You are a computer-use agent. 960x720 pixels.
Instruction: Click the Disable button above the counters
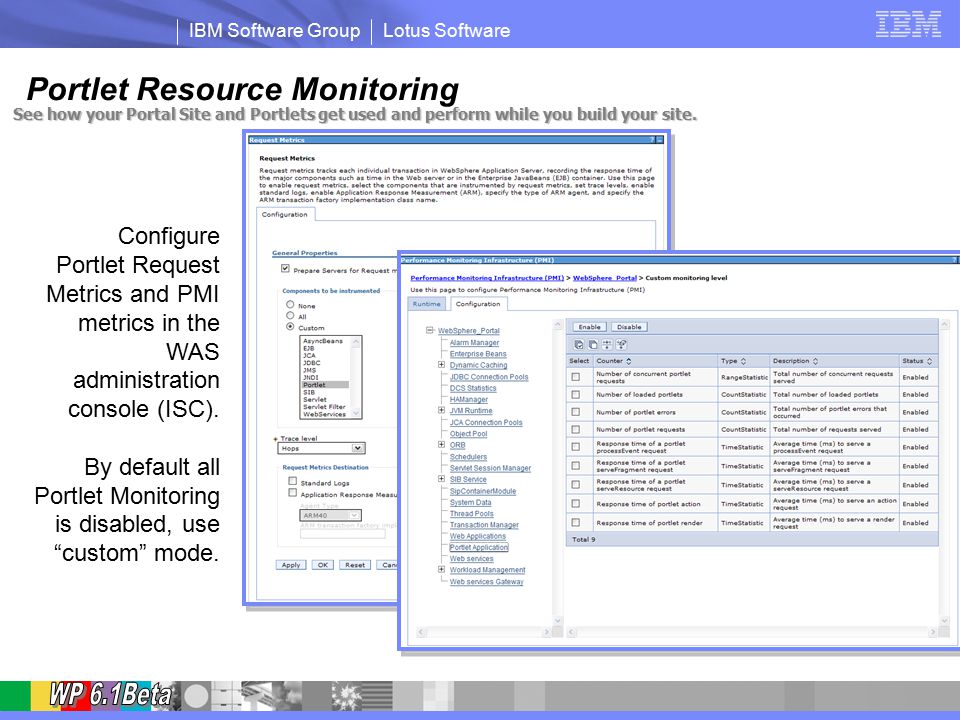pyautogui.click(x=629, y=327)
